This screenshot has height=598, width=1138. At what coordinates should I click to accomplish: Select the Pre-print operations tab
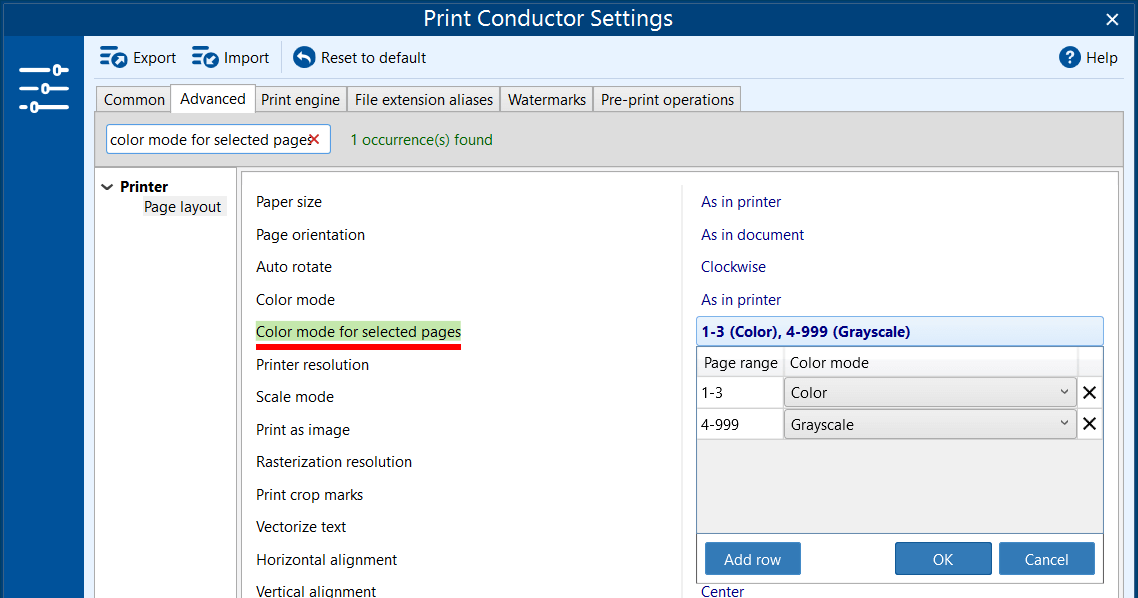tap(667, 100)
